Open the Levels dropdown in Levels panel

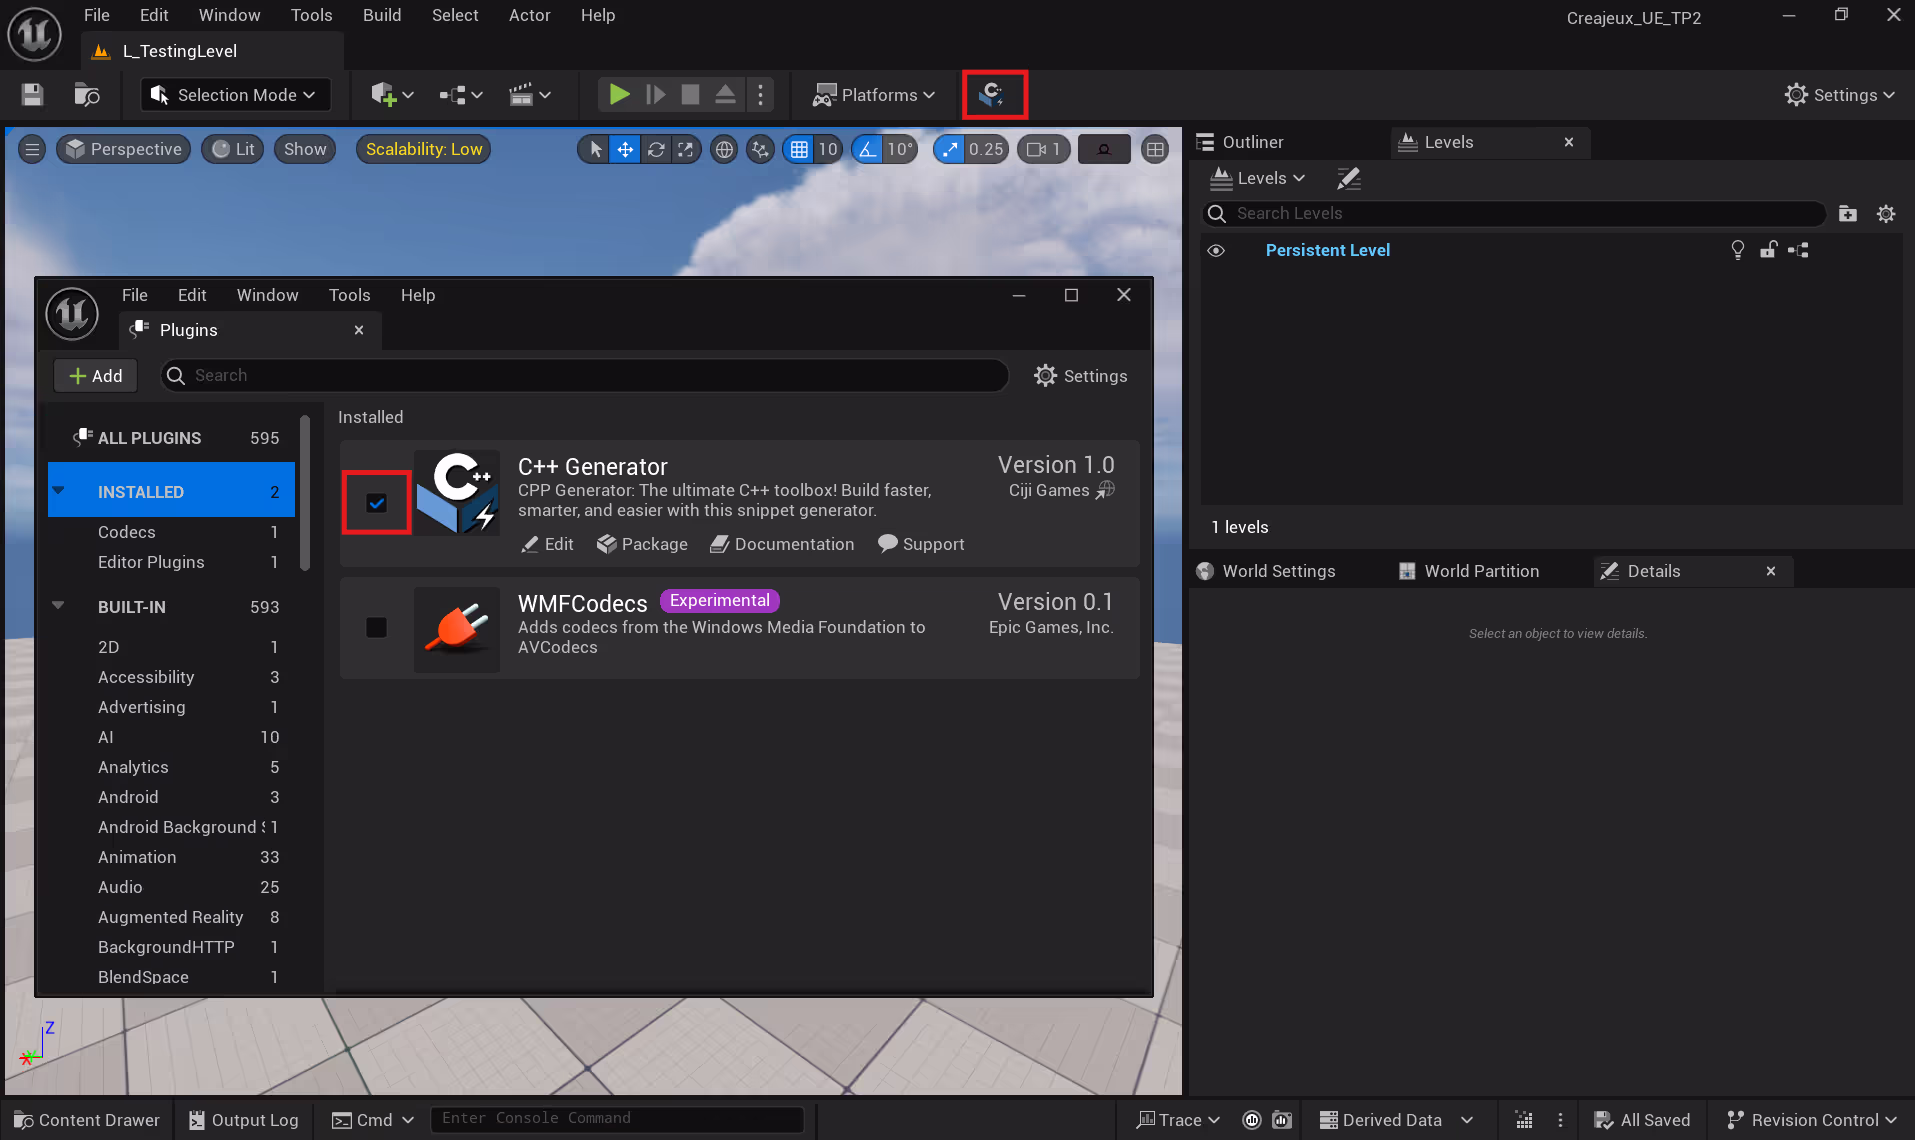click(x=1258, y=178)
